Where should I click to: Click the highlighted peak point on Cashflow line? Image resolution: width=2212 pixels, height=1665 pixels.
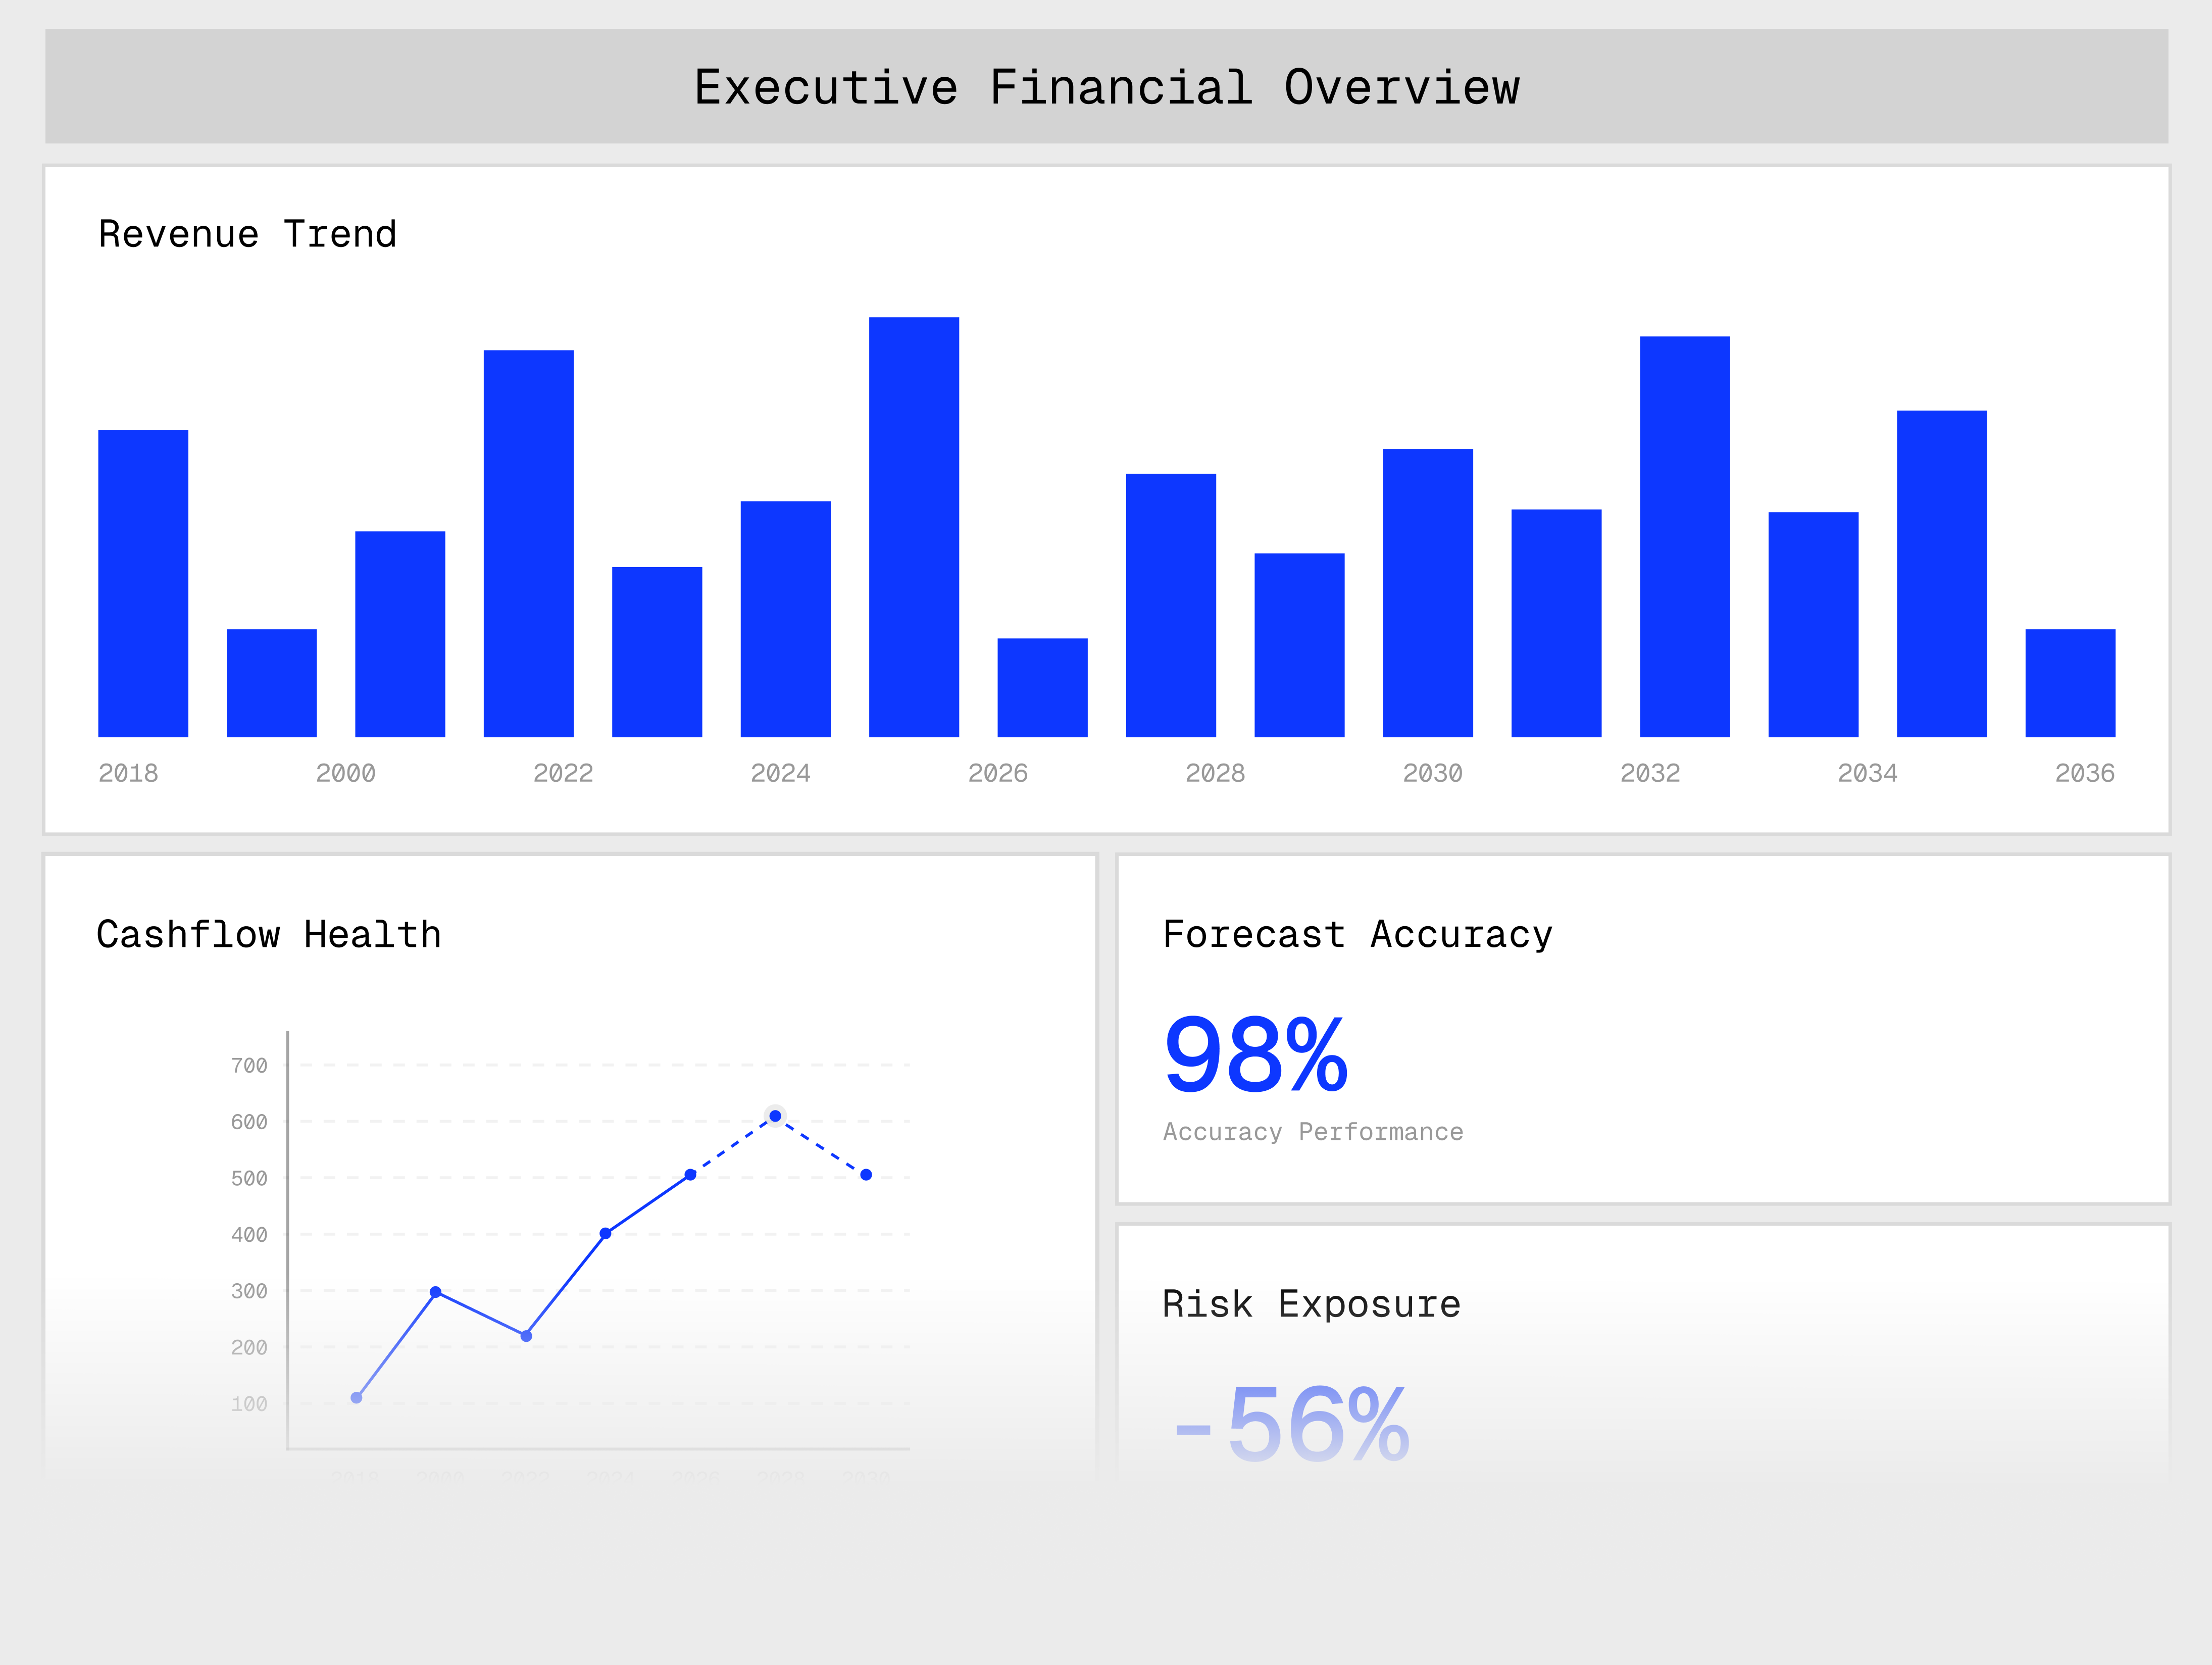pyautogui.click(x=775, y=1116)
